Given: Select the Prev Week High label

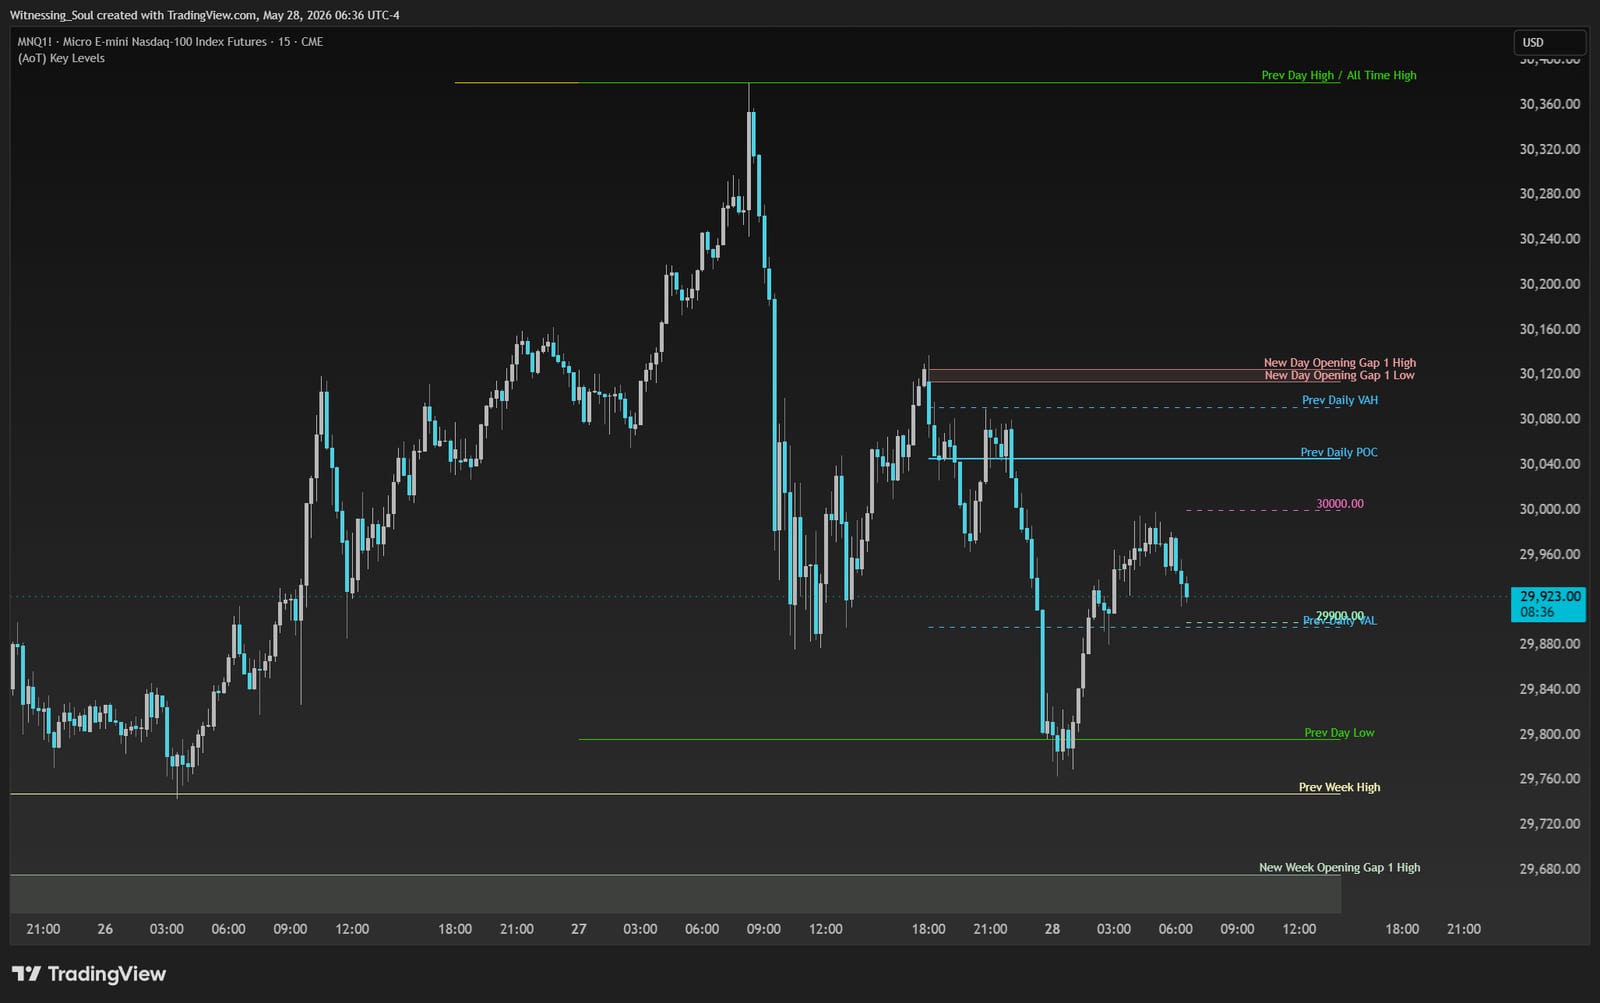Looking at the screenshot, I should pos(1339,787).
